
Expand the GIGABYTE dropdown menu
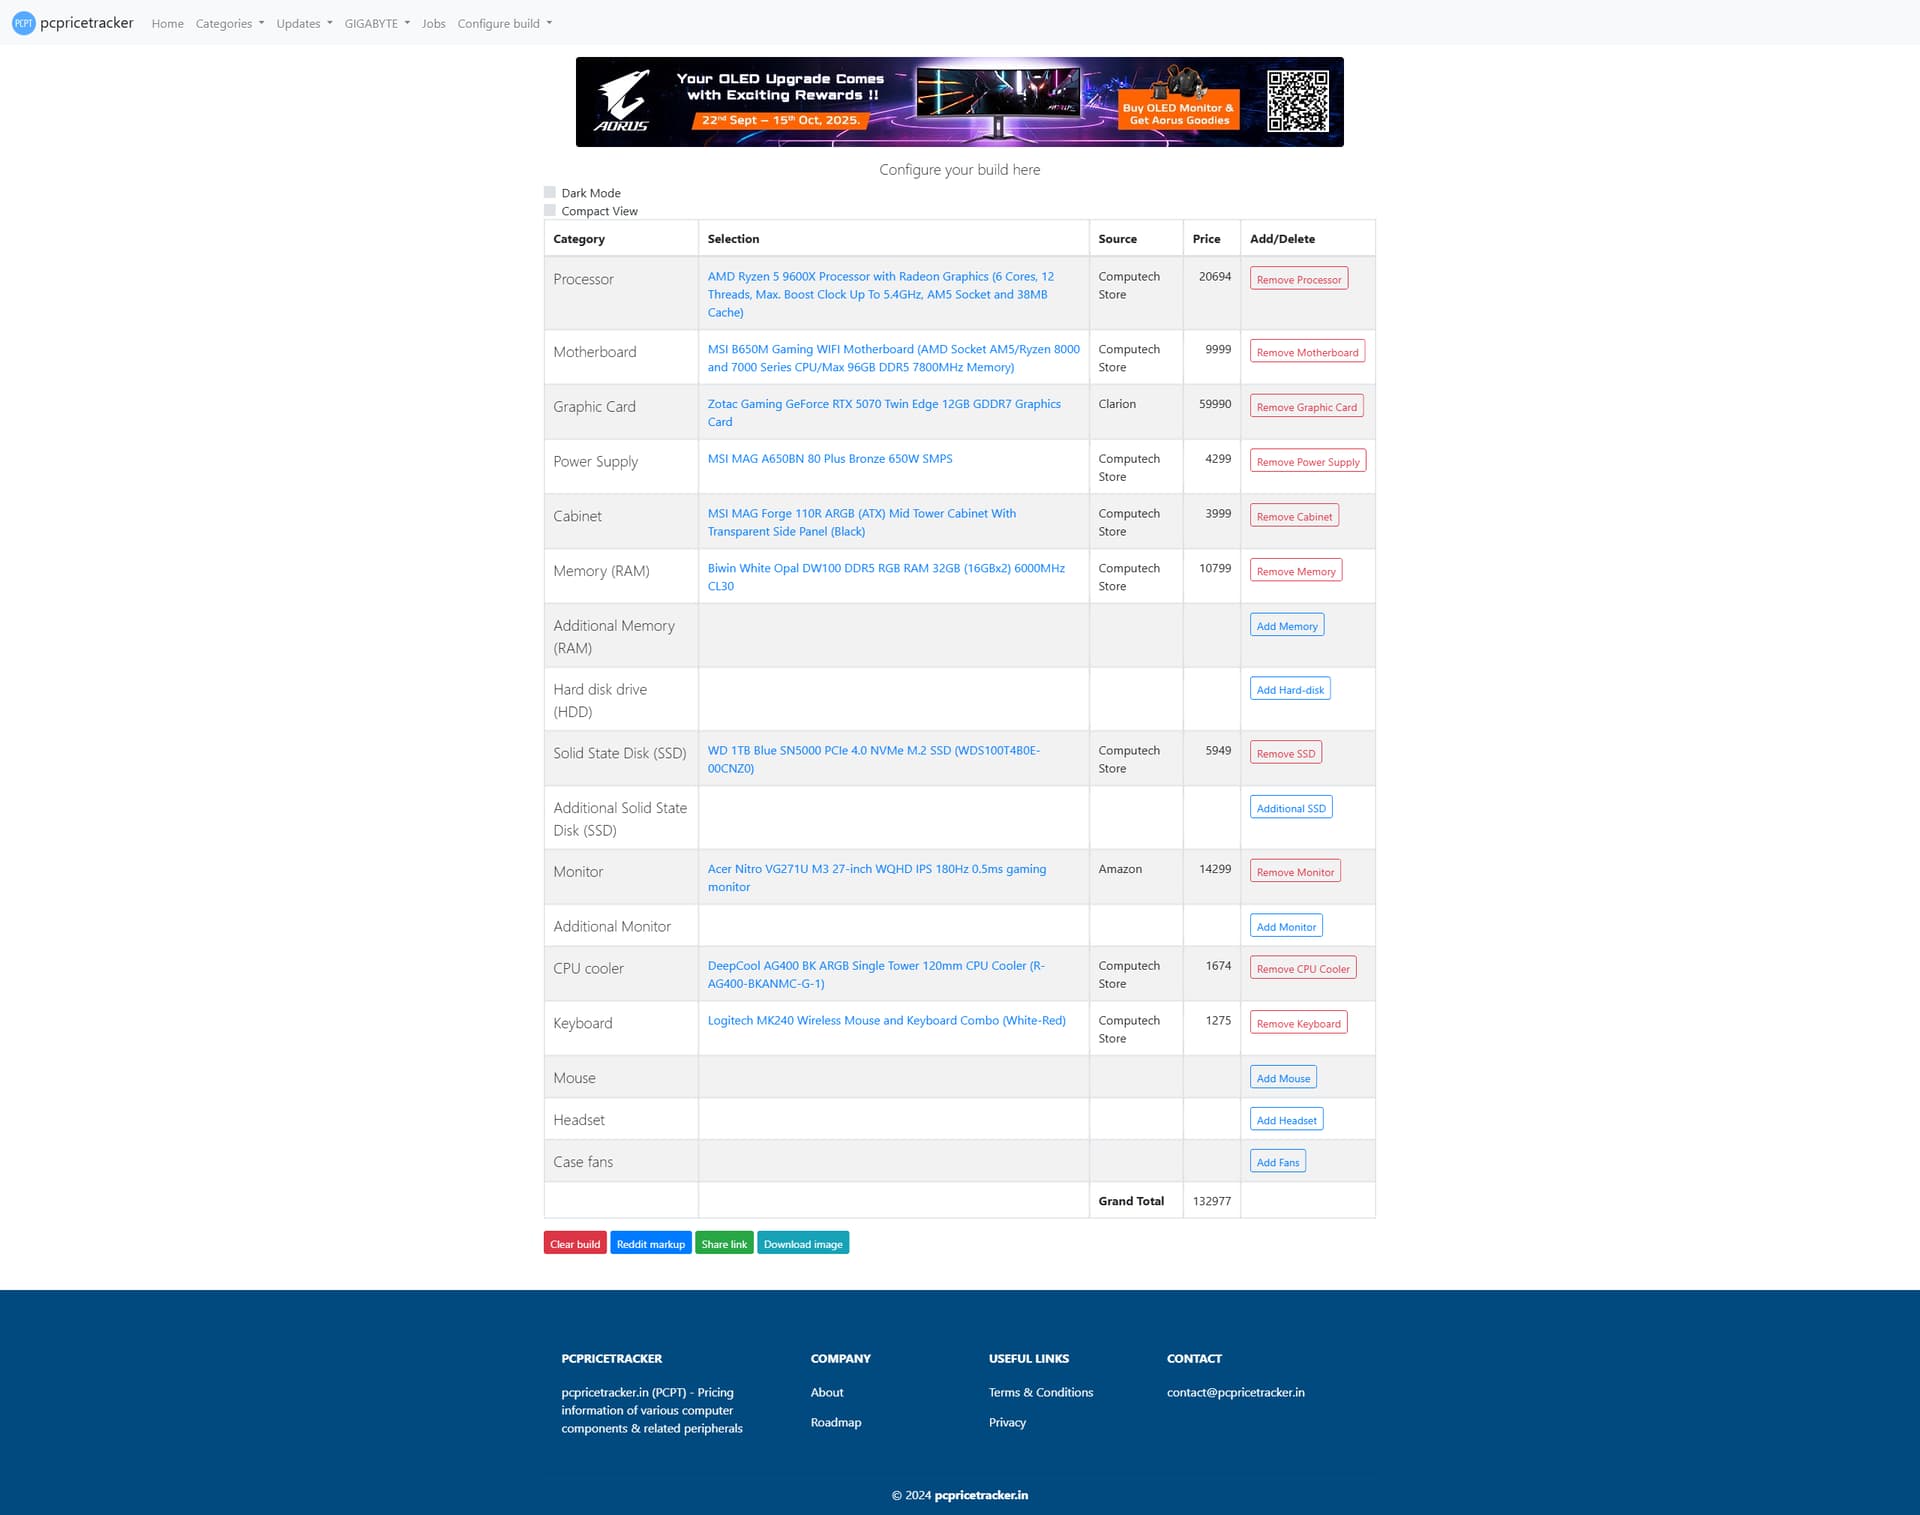tap(377, 23)
